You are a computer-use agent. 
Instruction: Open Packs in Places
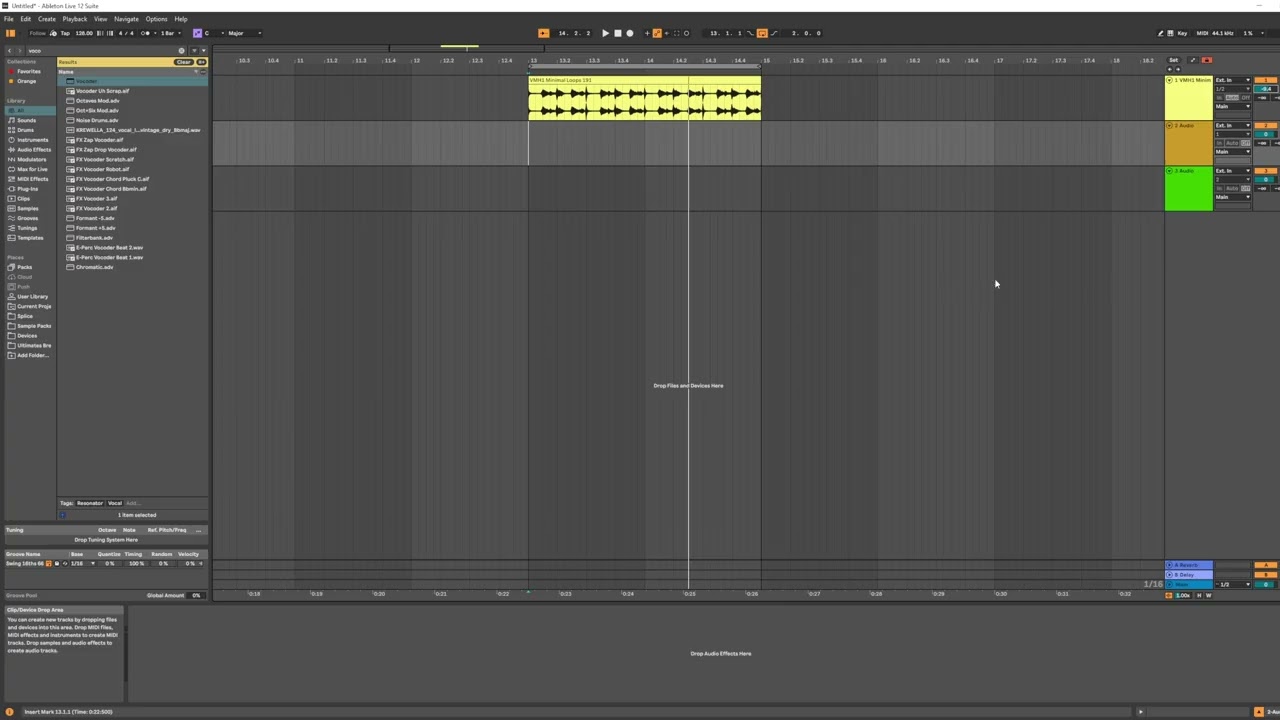click(x=24, y=267)
